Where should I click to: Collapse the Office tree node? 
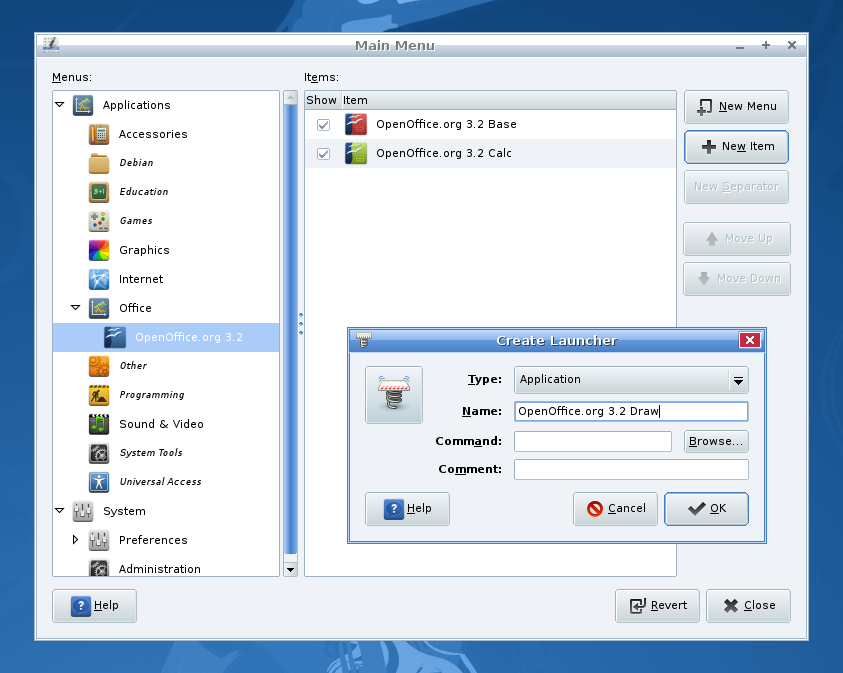pyautogui.click(x=76, y=308)
